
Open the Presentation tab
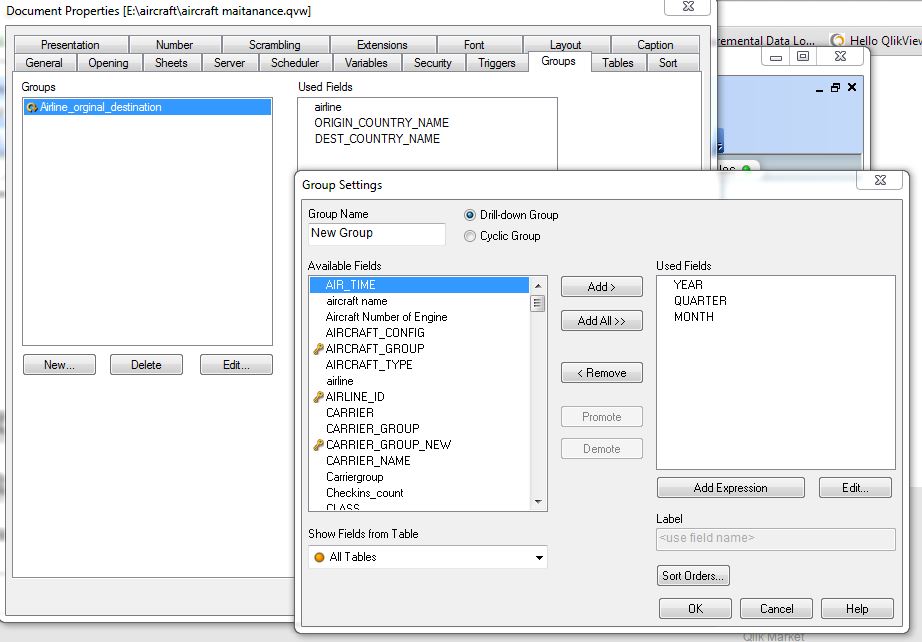[x=70, y=45]
